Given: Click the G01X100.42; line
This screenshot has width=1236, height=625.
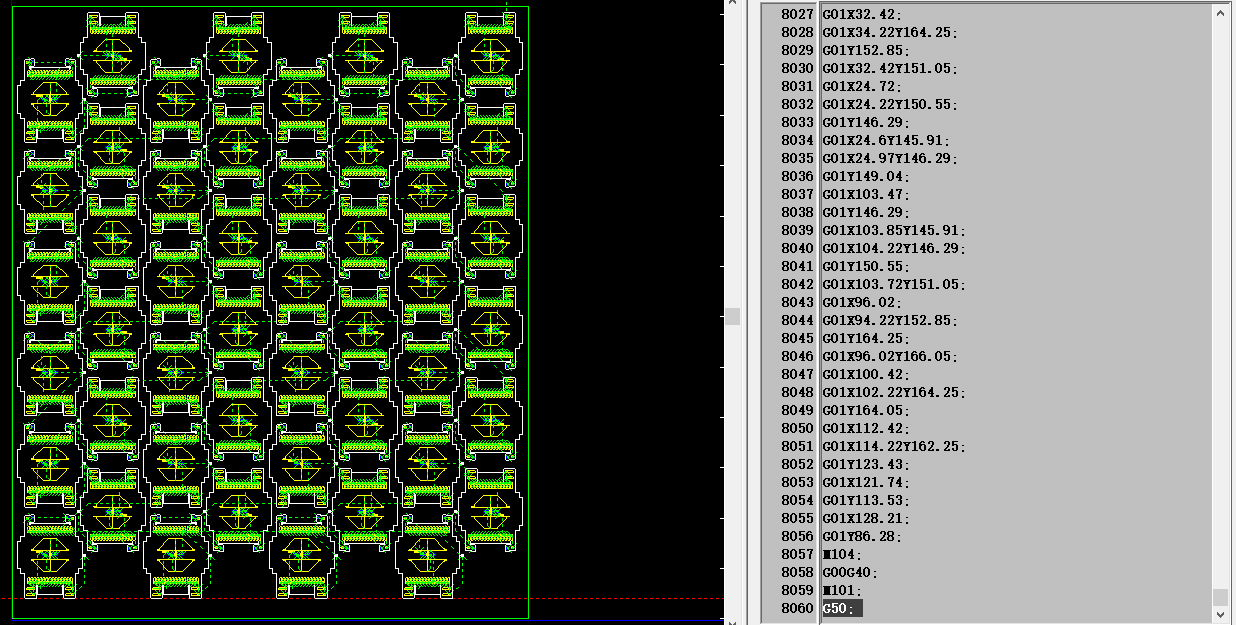Looking at the screenshot, I should [865, 375].
